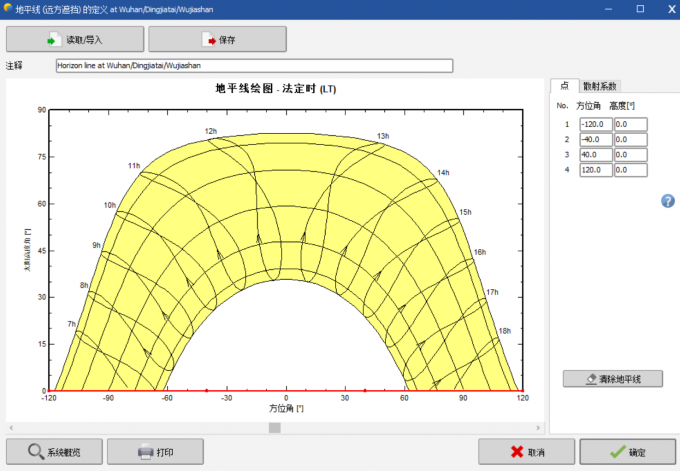Click the 保存 save button

pos(217,39)
